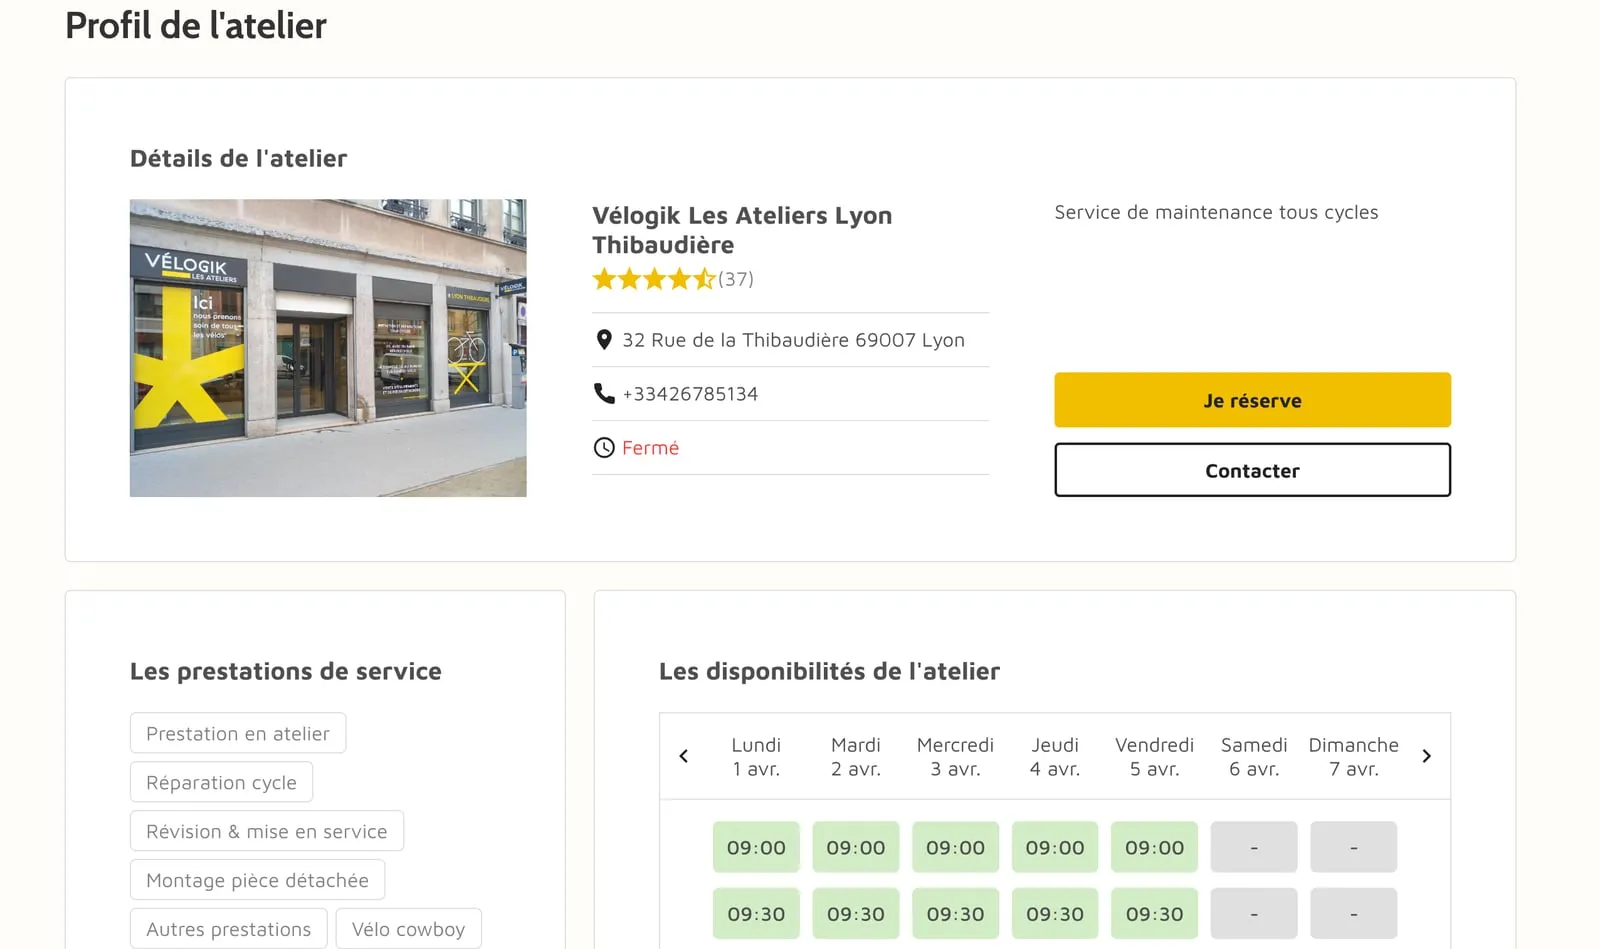Click the Mardi 2 avr. column header

tap(856, 757)
